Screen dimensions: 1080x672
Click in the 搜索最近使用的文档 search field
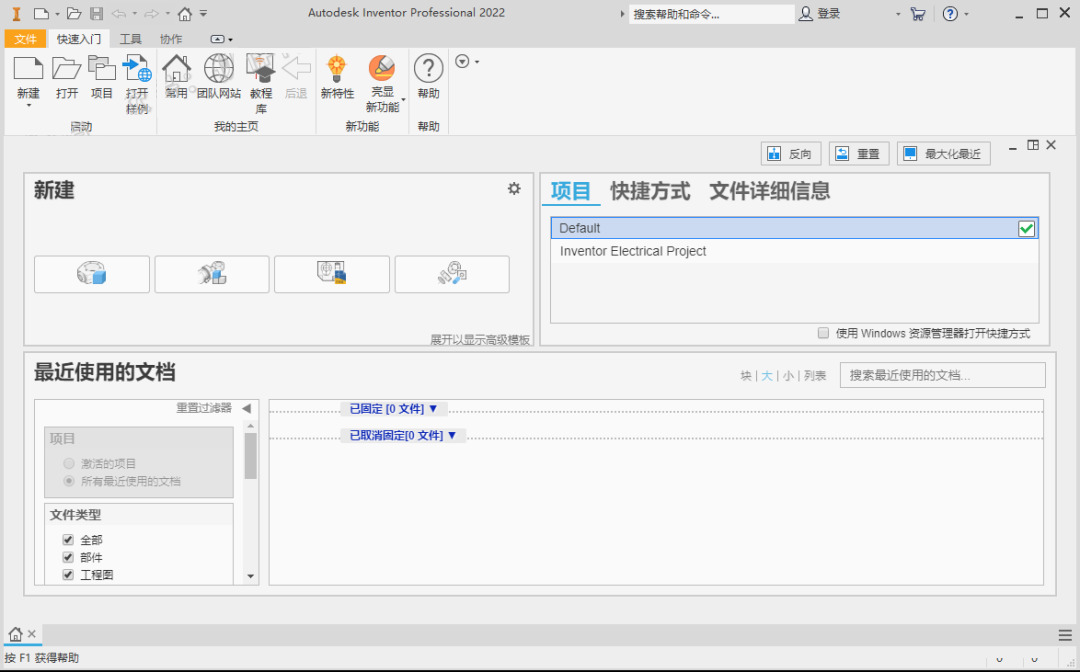click(942, 375)
